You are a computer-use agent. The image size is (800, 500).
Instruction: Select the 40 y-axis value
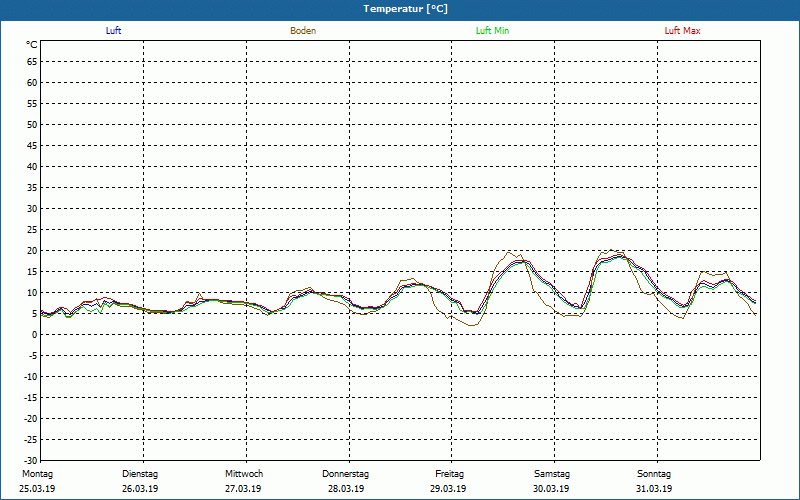(x=32, y=166)
